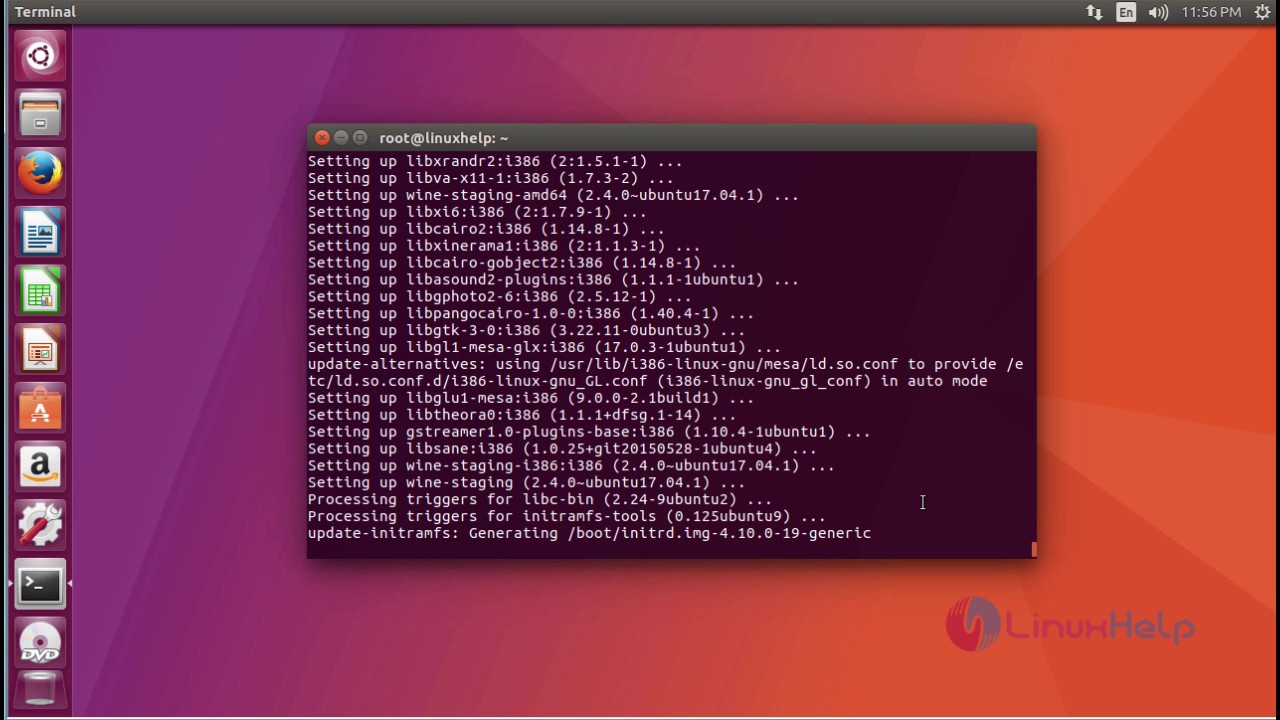Open LibreOffice Impress presentation icon
This screenshot has width=1280, height=720.
point(40,350)
